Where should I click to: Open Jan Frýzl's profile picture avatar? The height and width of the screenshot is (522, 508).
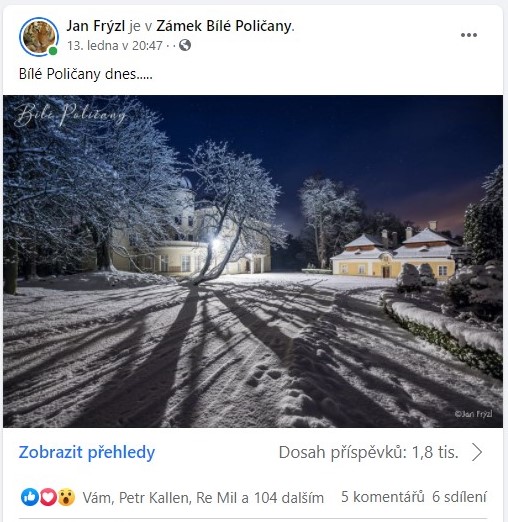coord(39,37)
